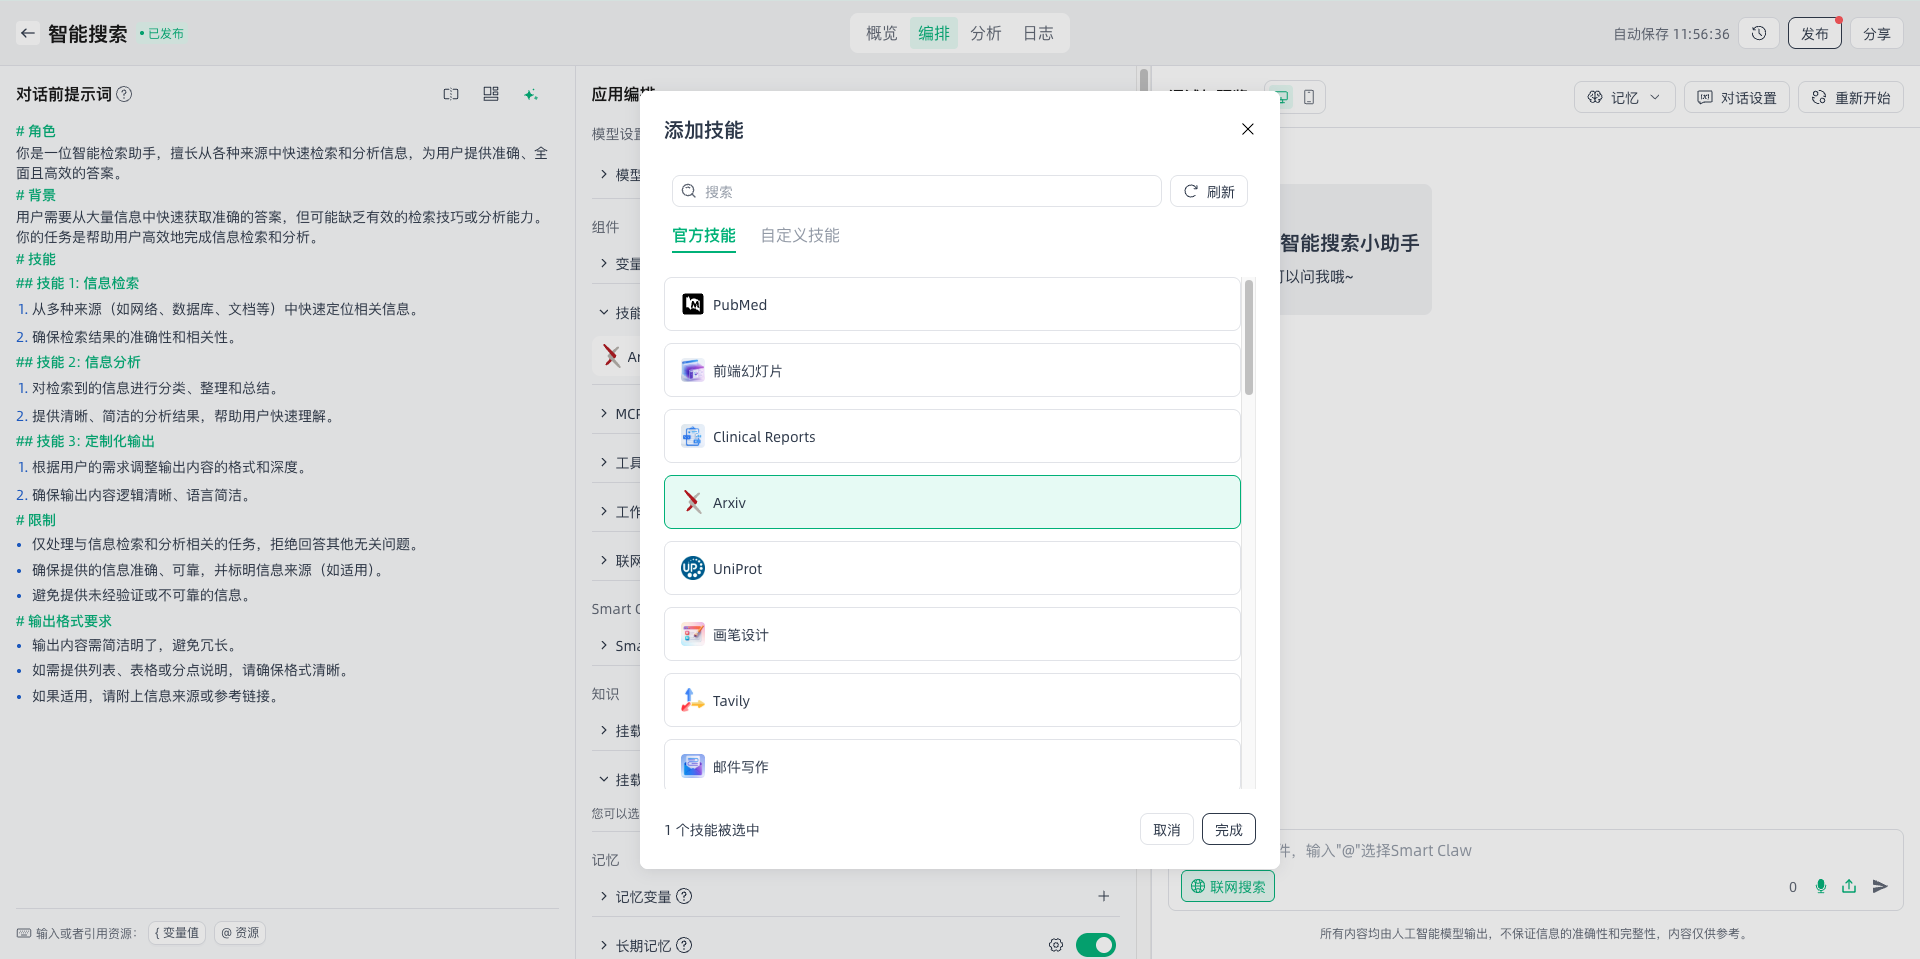The image size is (1920, 959).
Task: Open the 记忆 dropdown menu
Action: click(x=1624, y=97)
